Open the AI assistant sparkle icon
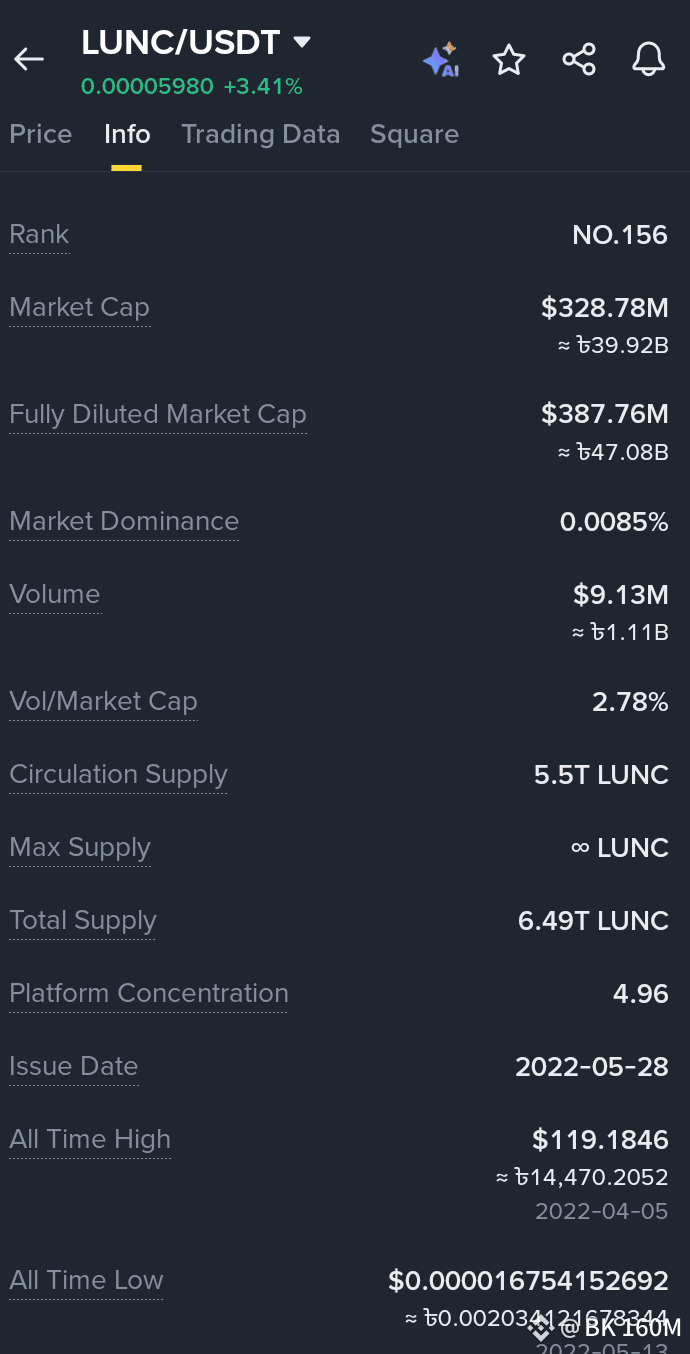Screen dimensions: 690x1354 point(440,60)
